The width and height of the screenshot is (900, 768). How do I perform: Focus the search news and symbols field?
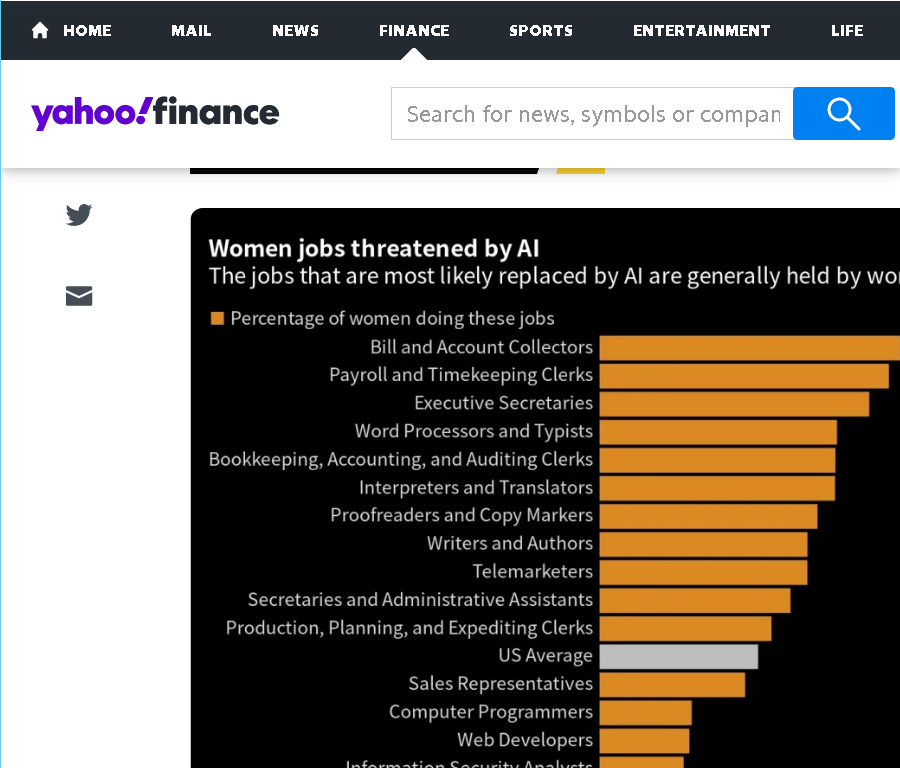pos(592,114)
